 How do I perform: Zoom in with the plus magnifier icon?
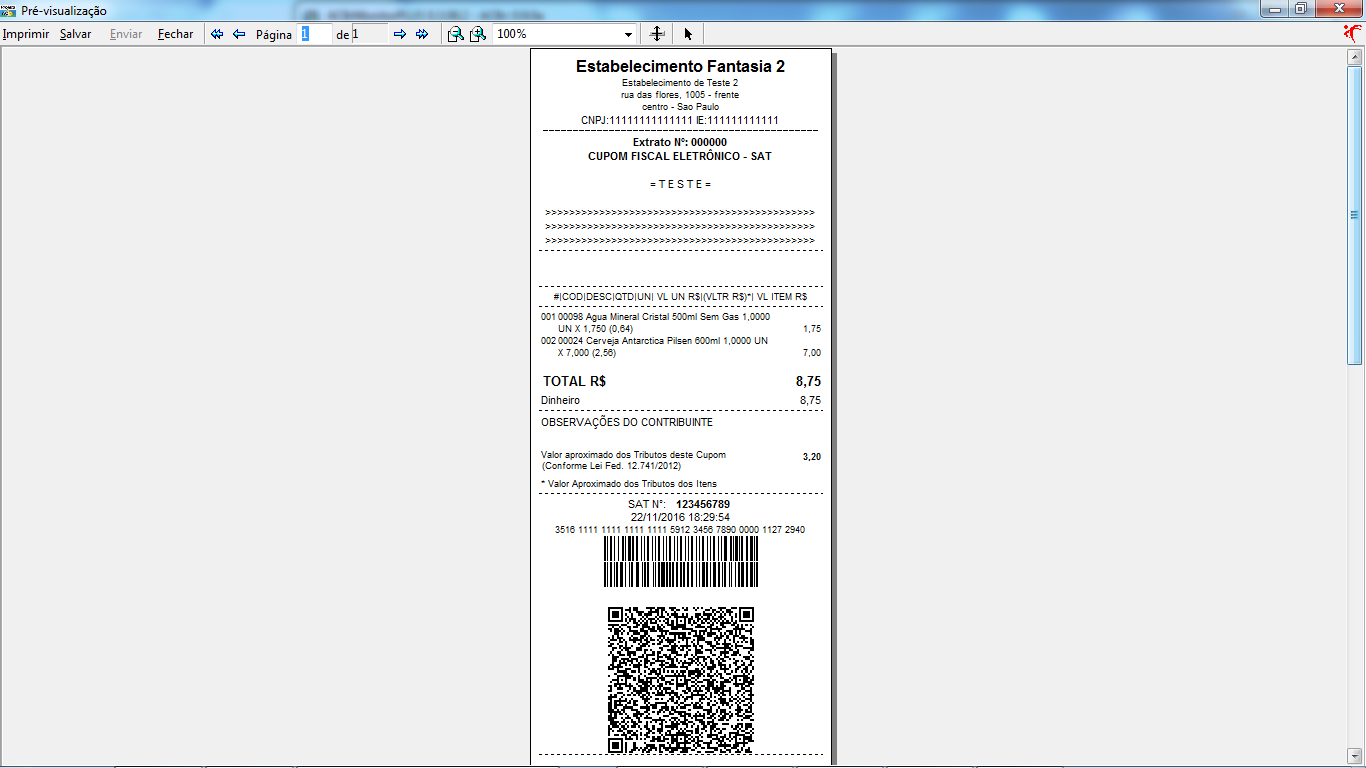(478, 34)
